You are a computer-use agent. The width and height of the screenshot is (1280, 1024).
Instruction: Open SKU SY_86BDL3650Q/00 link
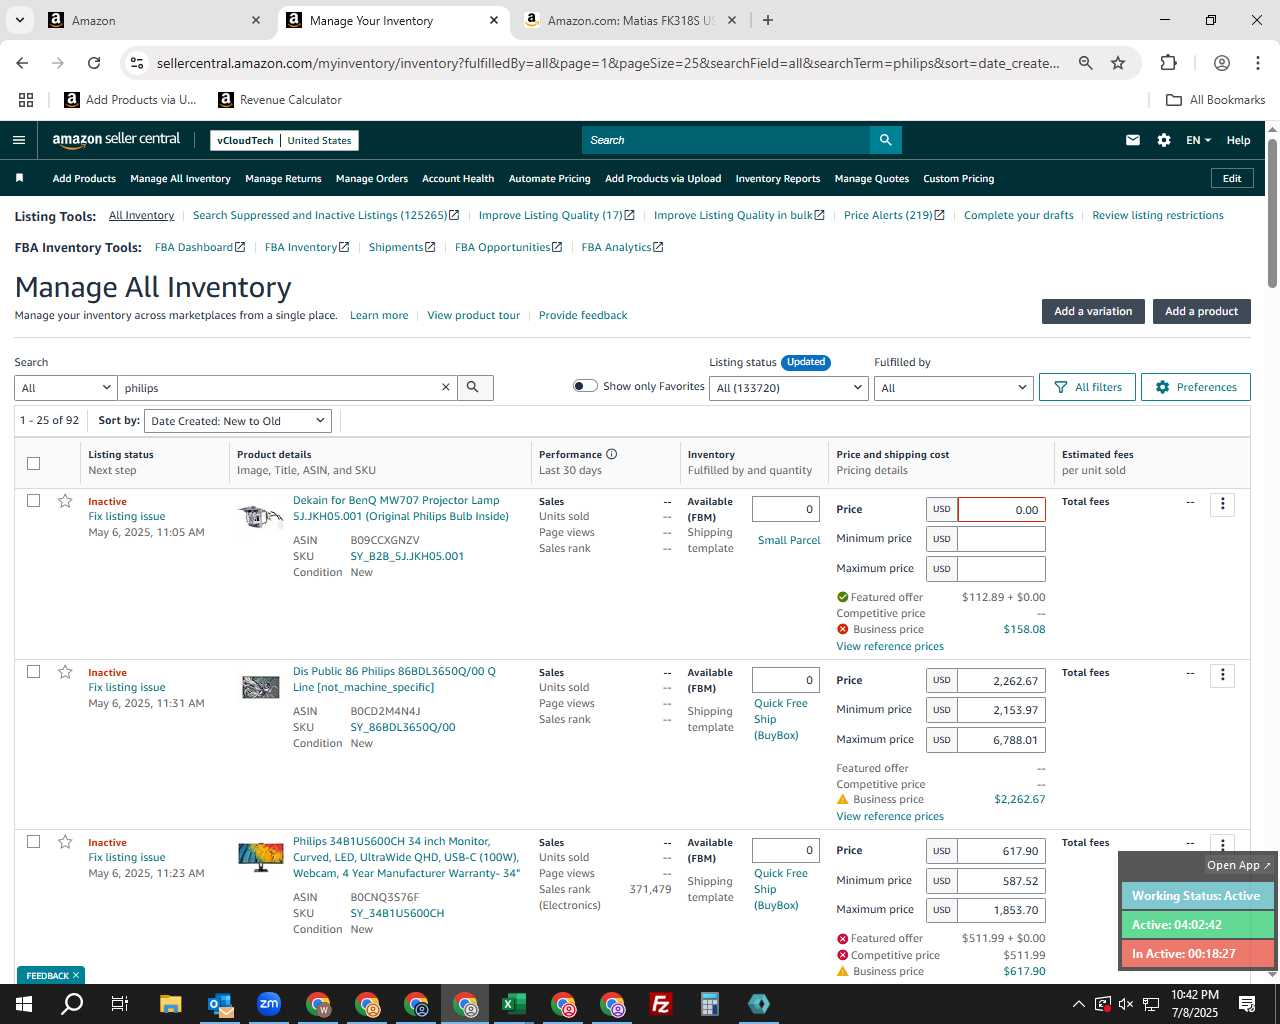(403, 727)
